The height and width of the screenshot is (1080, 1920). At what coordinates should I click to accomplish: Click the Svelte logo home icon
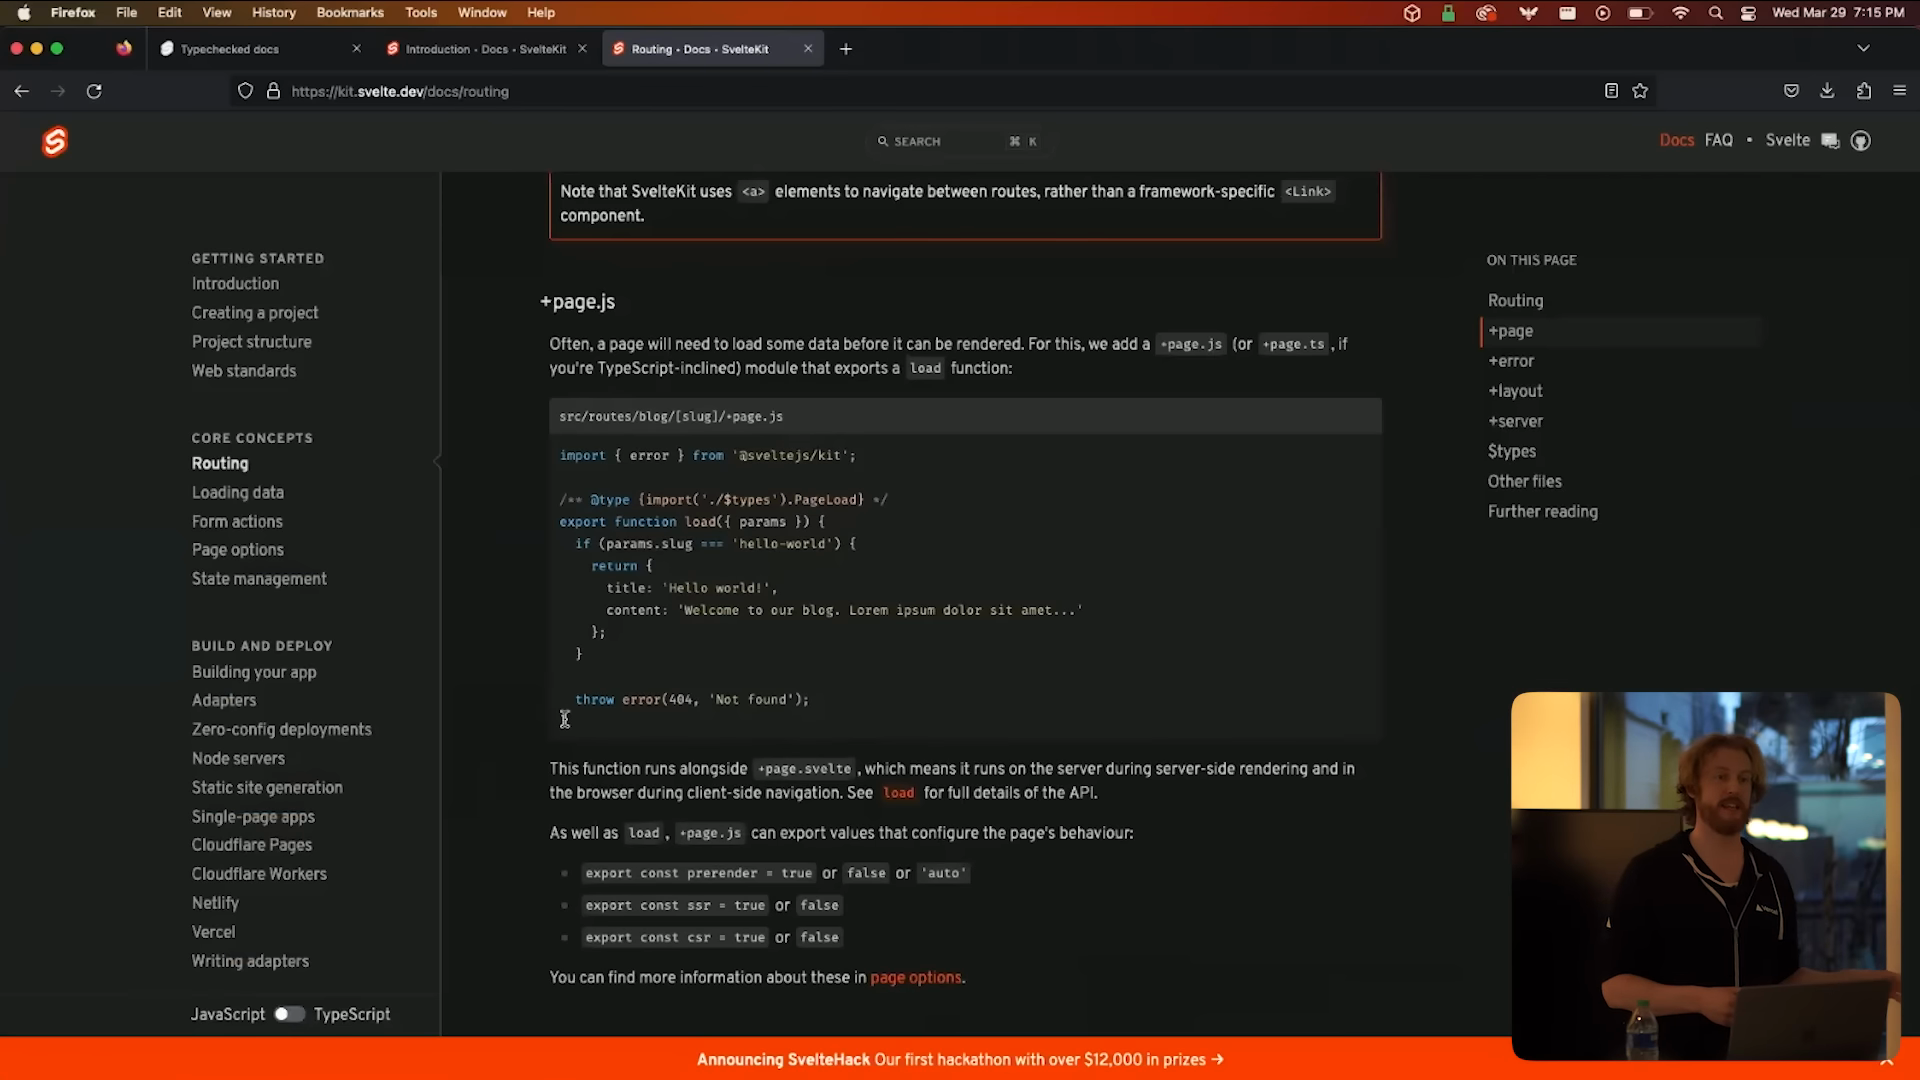pos(54,142)
